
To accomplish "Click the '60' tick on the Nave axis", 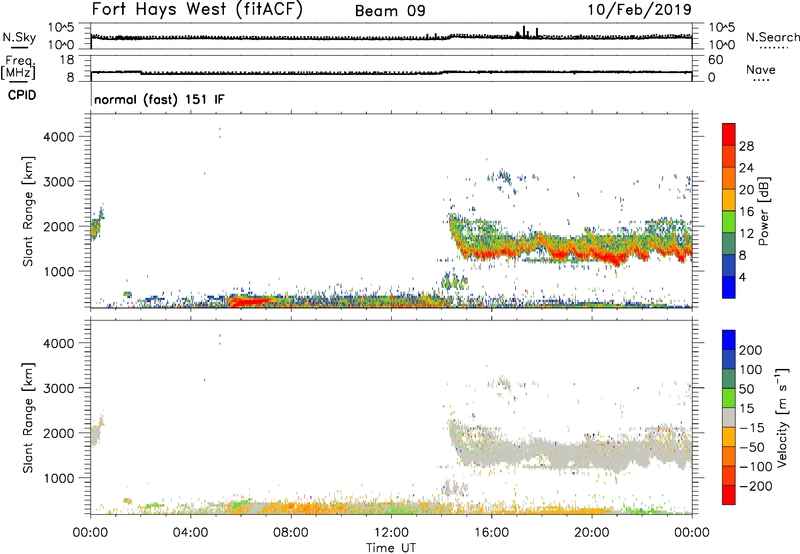I will (716, 60).
